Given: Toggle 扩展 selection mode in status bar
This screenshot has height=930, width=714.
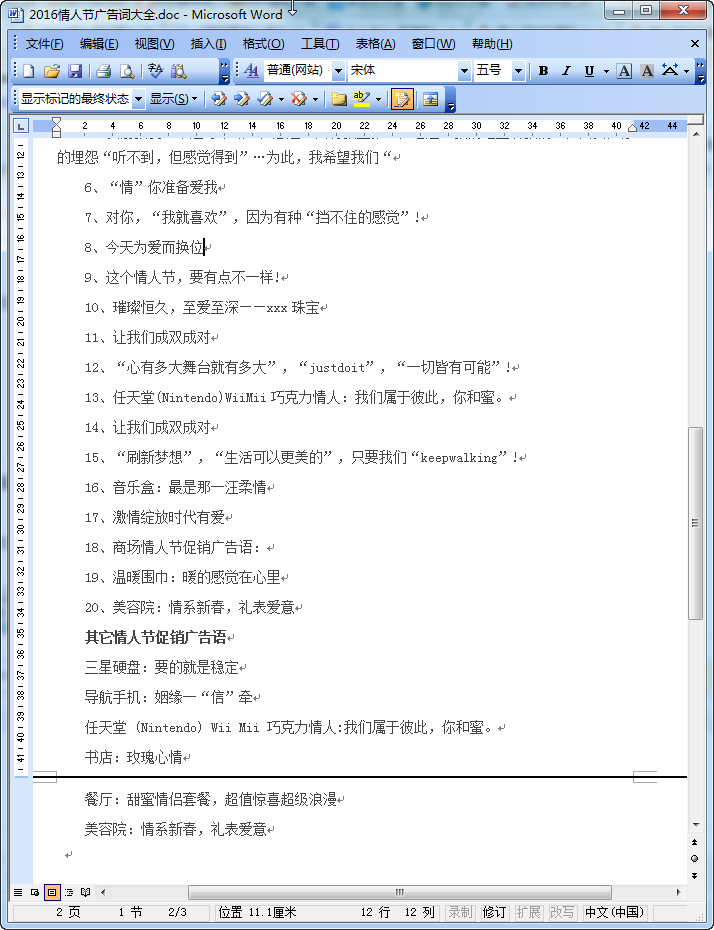Looking at the screenshot, I should point(528,912).
